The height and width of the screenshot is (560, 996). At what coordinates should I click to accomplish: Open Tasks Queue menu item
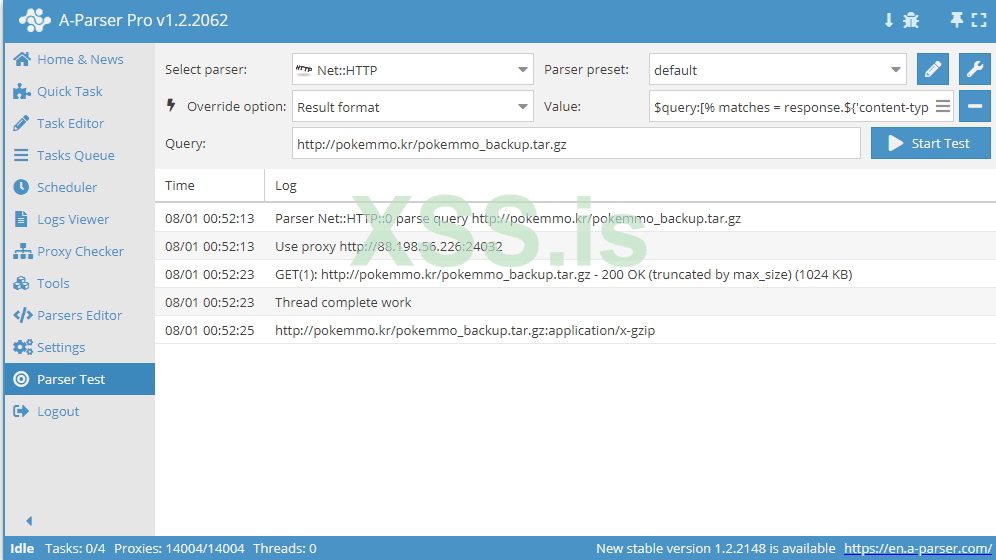click(x=79, y=155)
